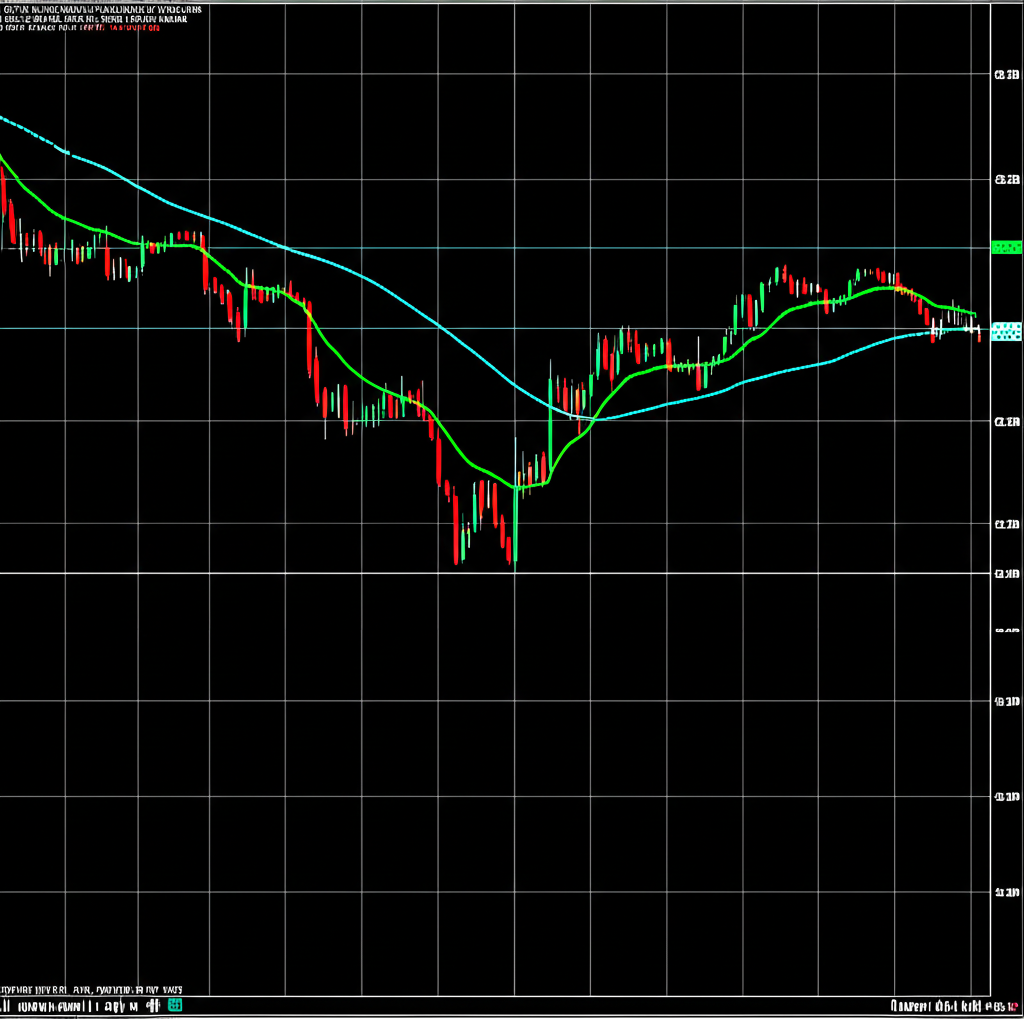Image resolution: width=1024 pixels, height=1019 pixels.
Task: Click the bottom-left status bar text
Action: (80, 1004)
